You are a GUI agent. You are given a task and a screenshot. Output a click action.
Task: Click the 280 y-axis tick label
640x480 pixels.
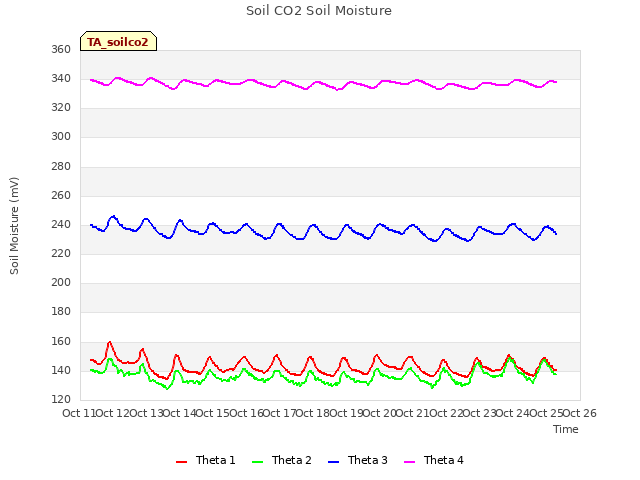click(x=61, y=167)
